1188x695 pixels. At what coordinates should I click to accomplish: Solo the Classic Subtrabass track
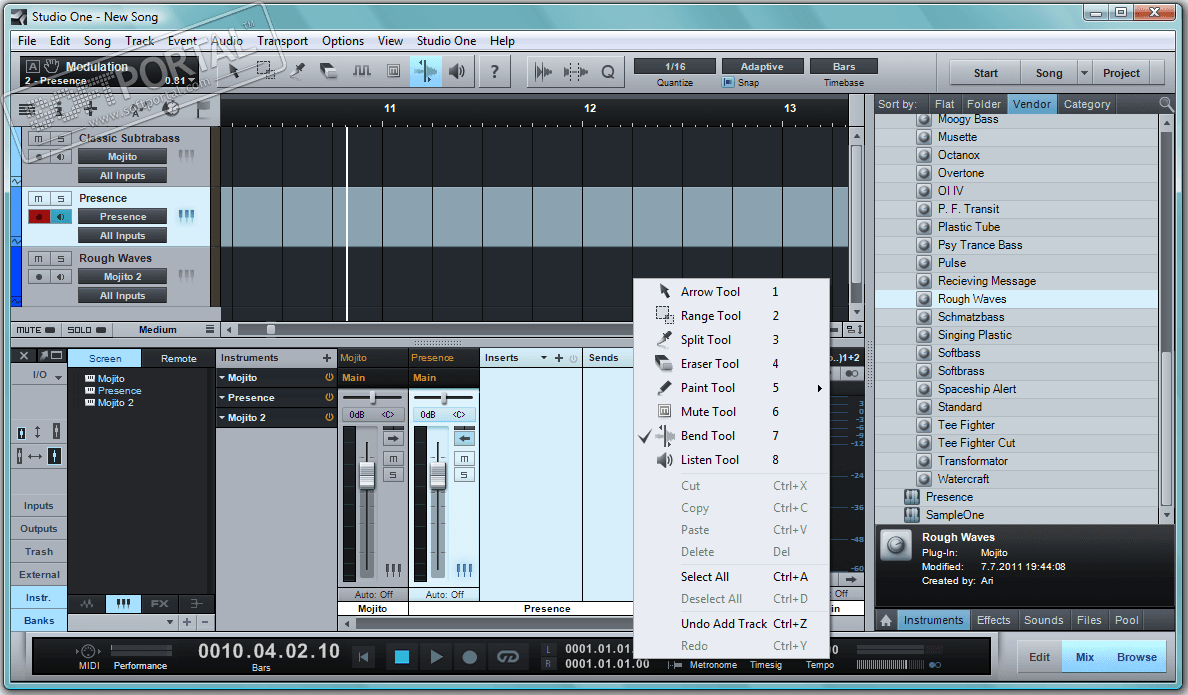pyautogui.click(x=61, y=138)
